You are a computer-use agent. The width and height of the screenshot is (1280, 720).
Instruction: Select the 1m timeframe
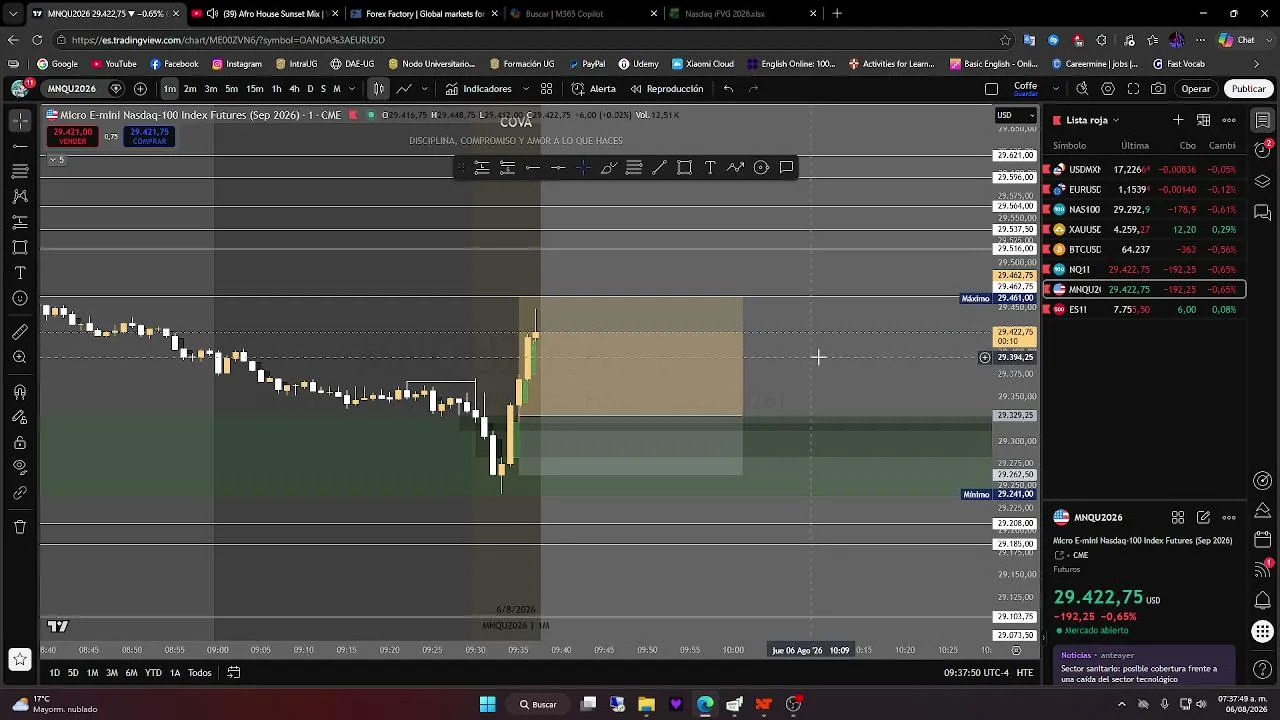[170, 89]
